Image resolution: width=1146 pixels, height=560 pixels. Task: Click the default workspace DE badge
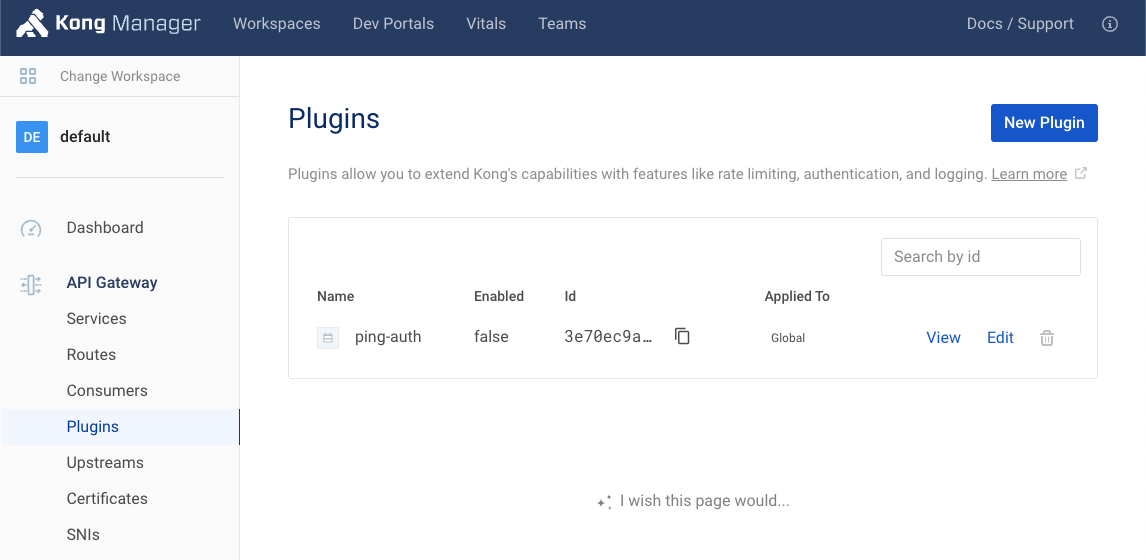click(x=32, y=137)
